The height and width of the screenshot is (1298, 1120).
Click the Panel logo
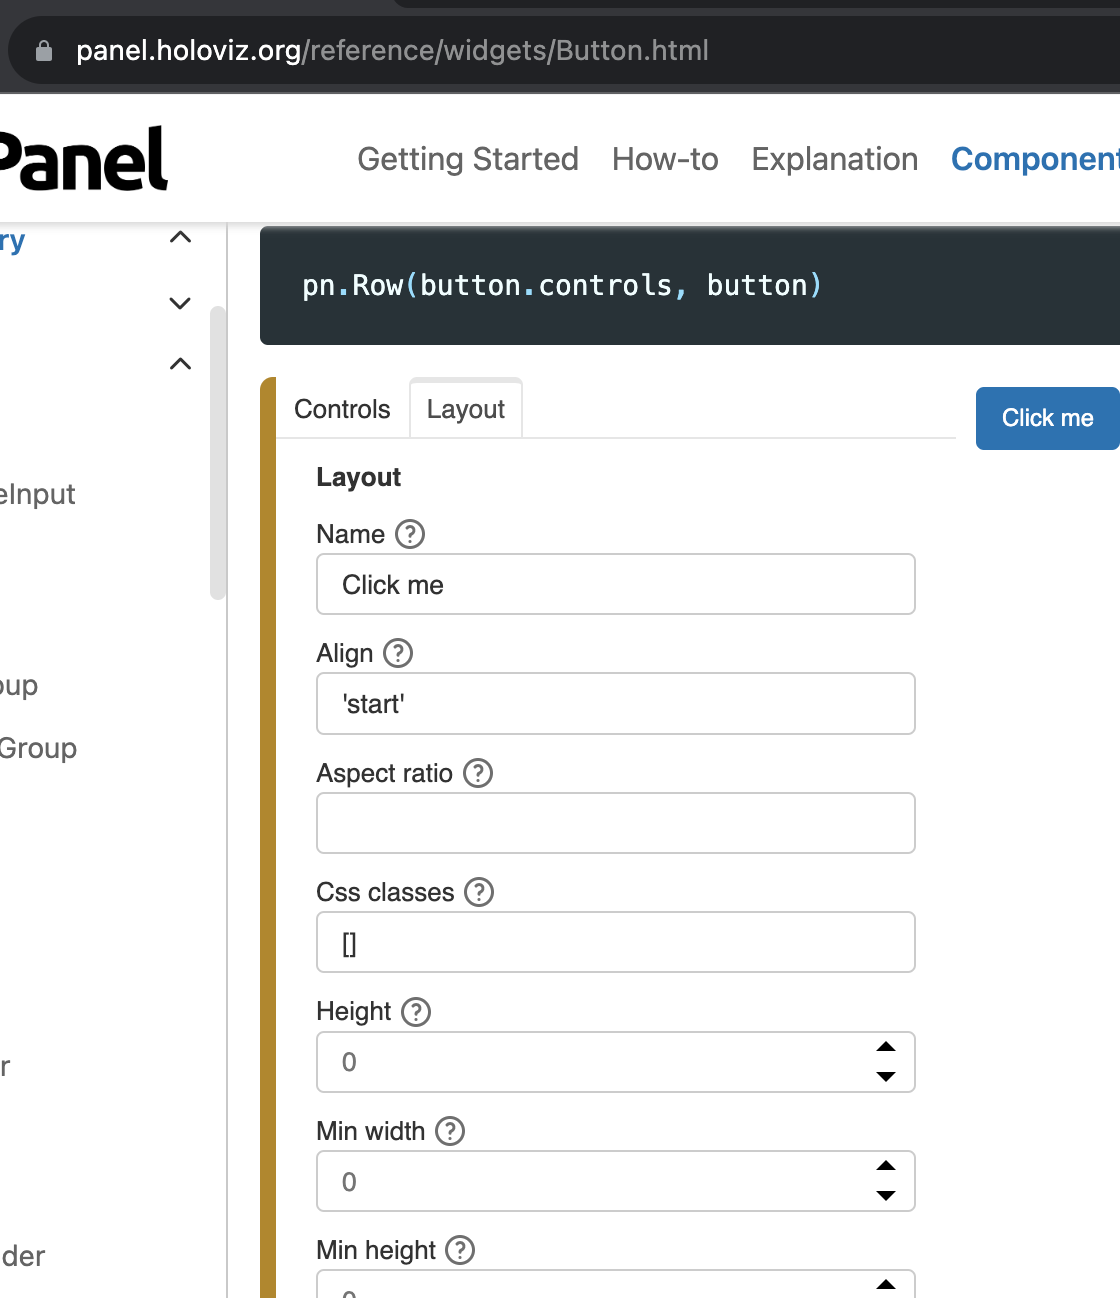click(x=85, y=160)
